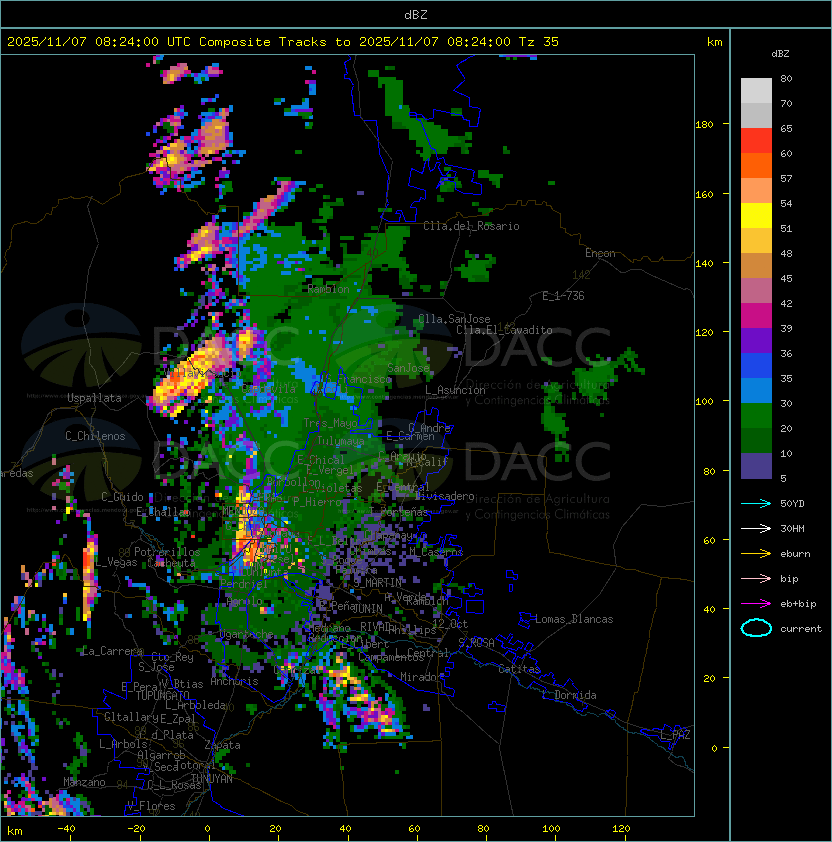Viewport: 832px width, 842px height.
Task: Click the 160 tick label on vertical axis
Action: point(704,194)
